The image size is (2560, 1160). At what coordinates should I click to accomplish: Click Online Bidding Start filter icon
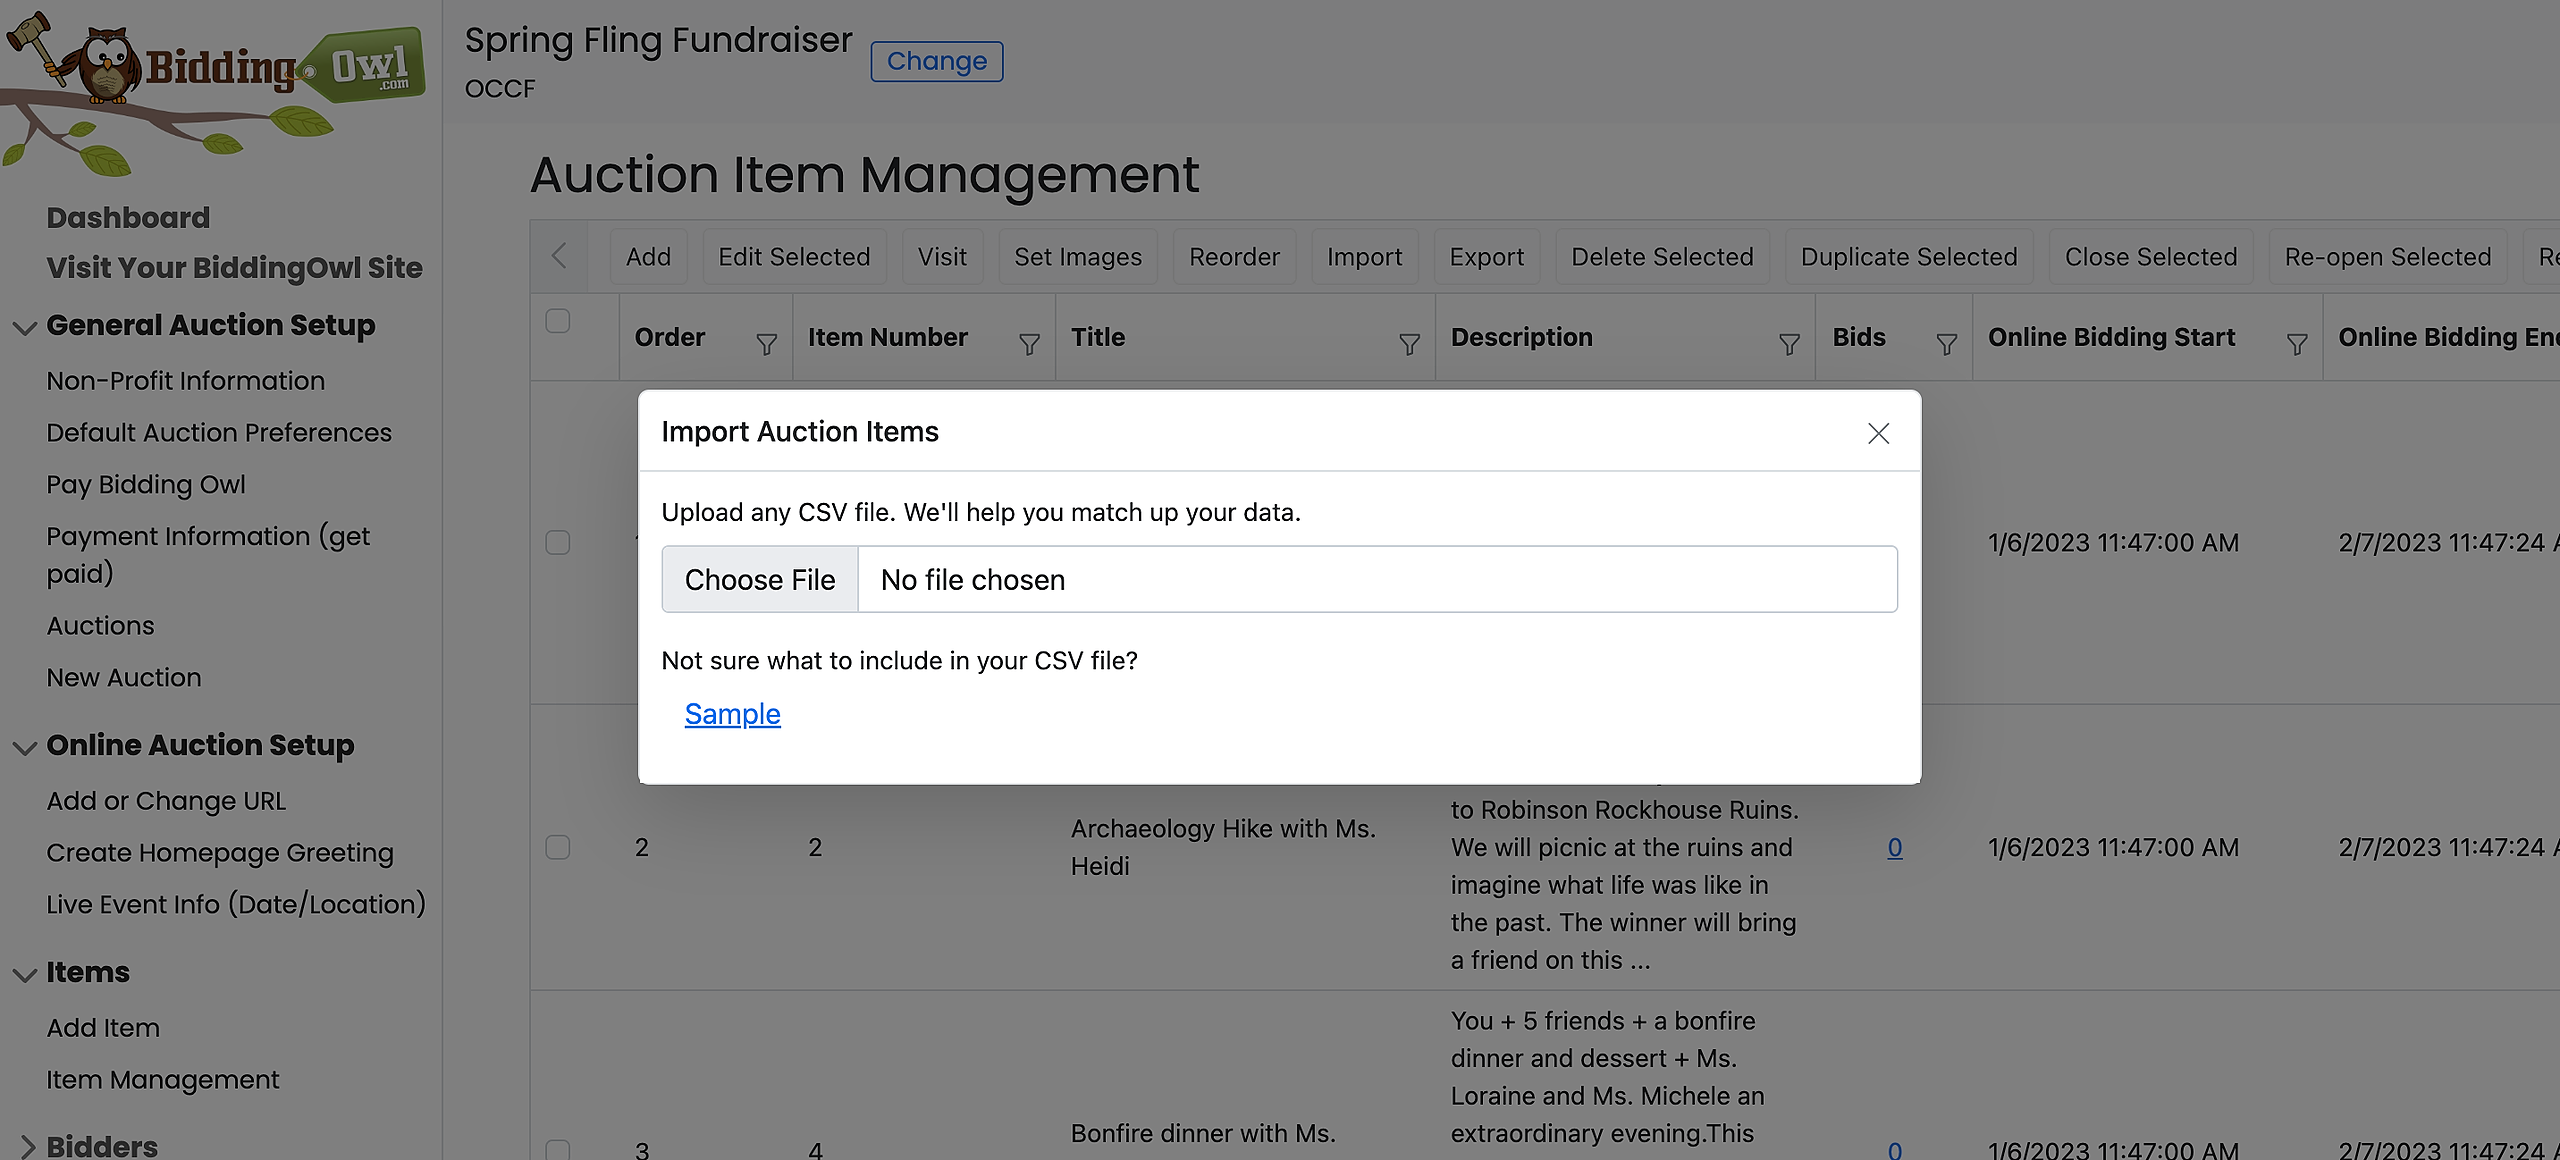tap(2297, 344)
